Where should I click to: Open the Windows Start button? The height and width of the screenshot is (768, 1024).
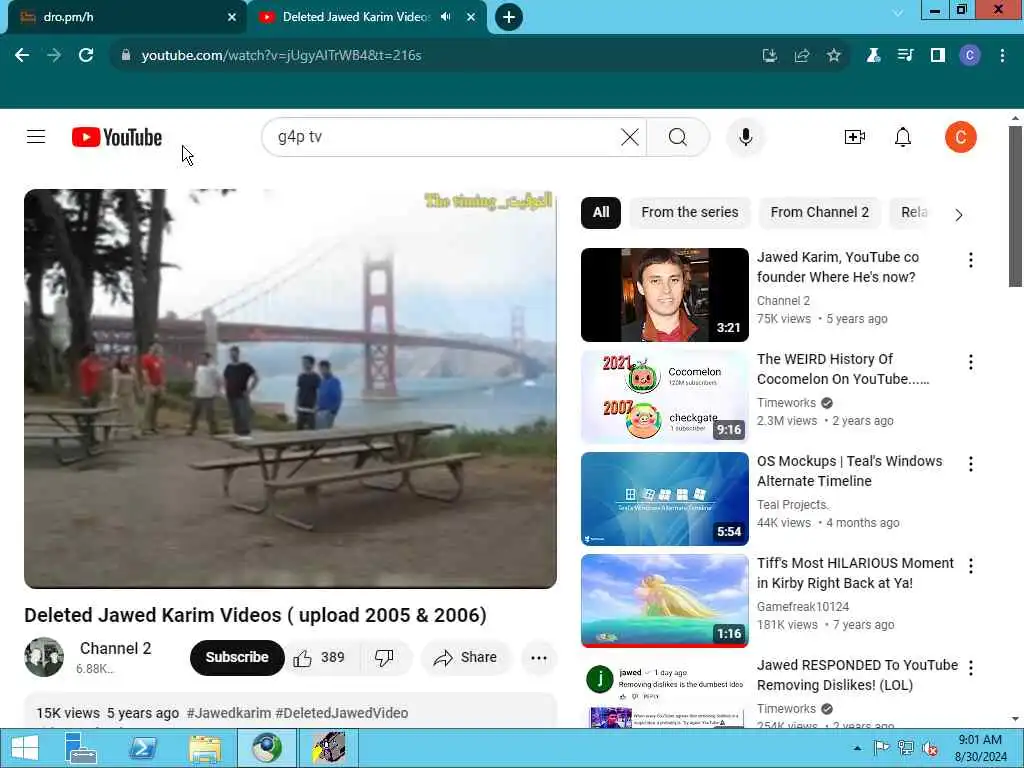pos(25,748)
